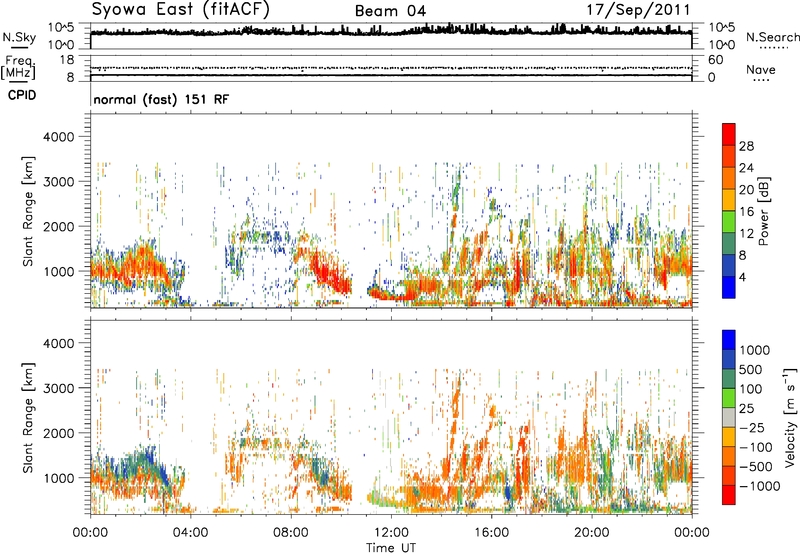
Task: Click the 'normal (fast) 151 RF' text
Action: 161,99
